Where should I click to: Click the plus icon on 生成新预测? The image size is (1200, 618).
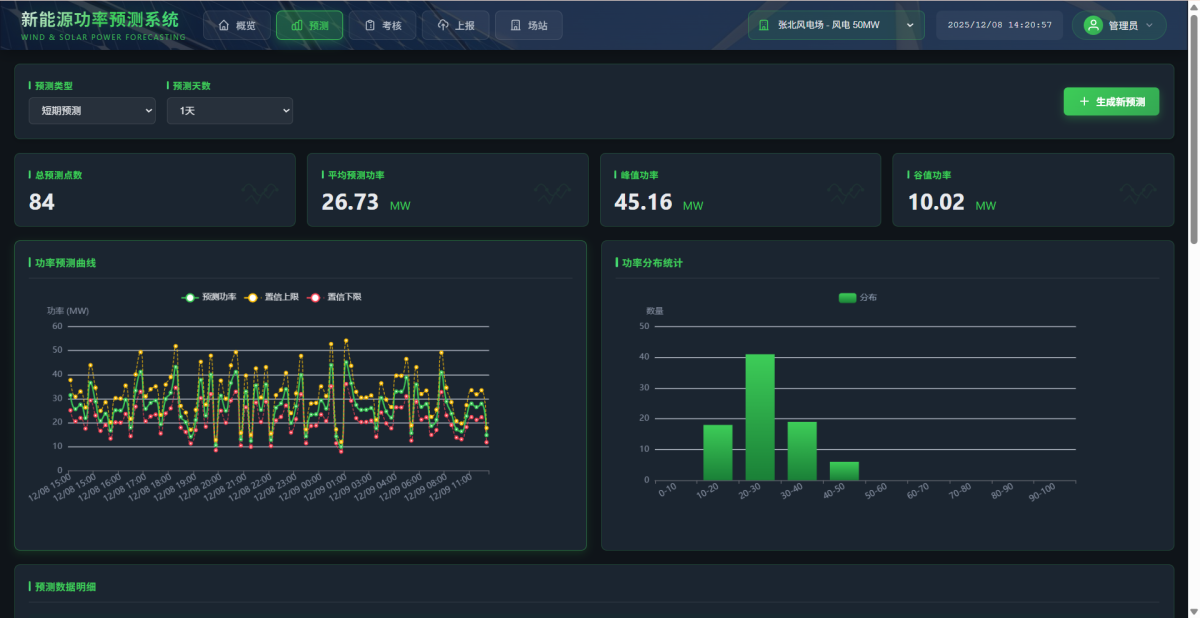click(x=1084, y=102)
